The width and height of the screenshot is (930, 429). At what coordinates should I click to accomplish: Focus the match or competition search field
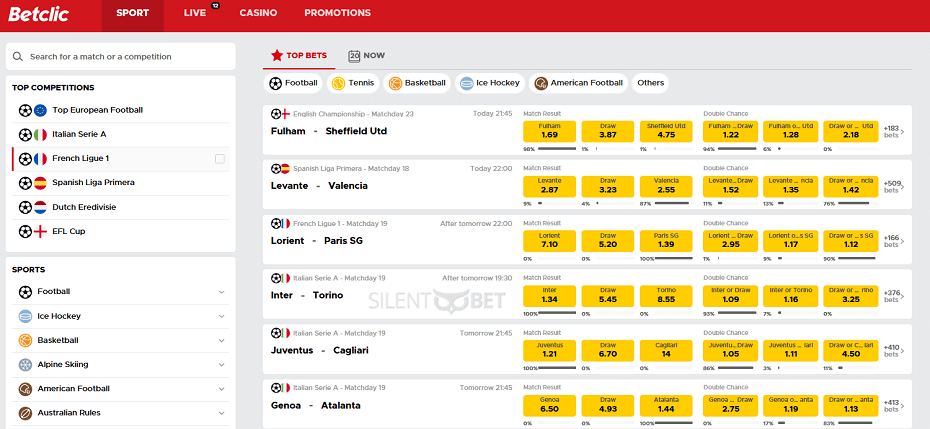(x=120, y=57)
